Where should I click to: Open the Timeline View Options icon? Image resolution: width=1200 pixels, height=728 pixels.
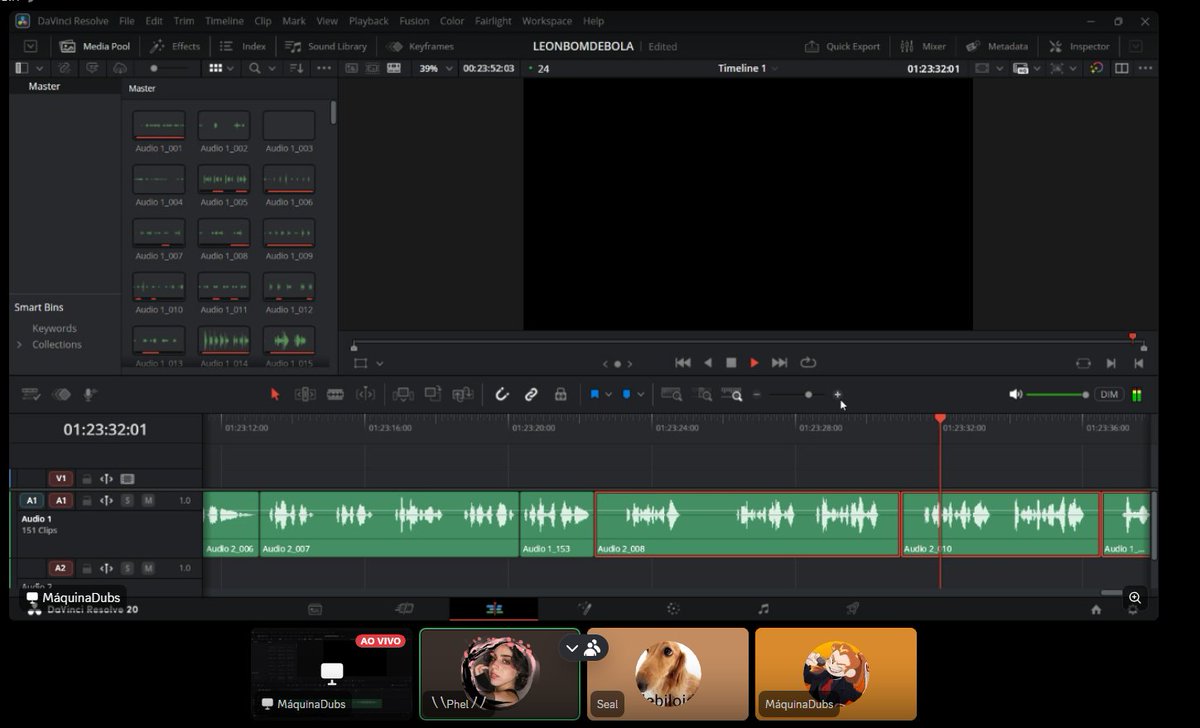30,394
